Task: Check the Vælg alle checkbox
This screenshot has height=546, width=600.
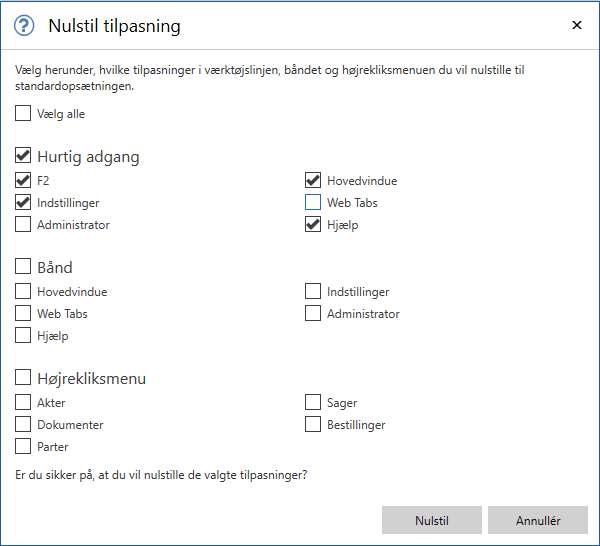Action: pos(23,114)
